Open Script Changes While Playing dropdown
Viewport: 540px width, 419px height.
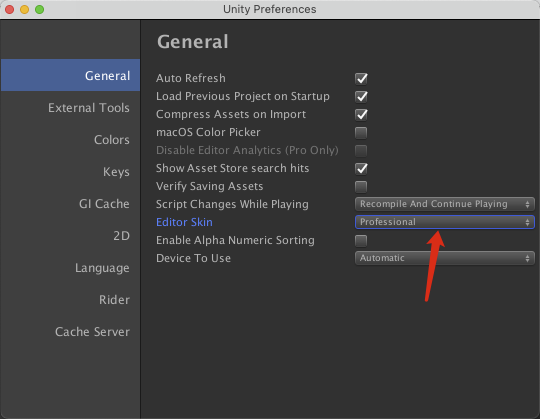click(445, 204)
